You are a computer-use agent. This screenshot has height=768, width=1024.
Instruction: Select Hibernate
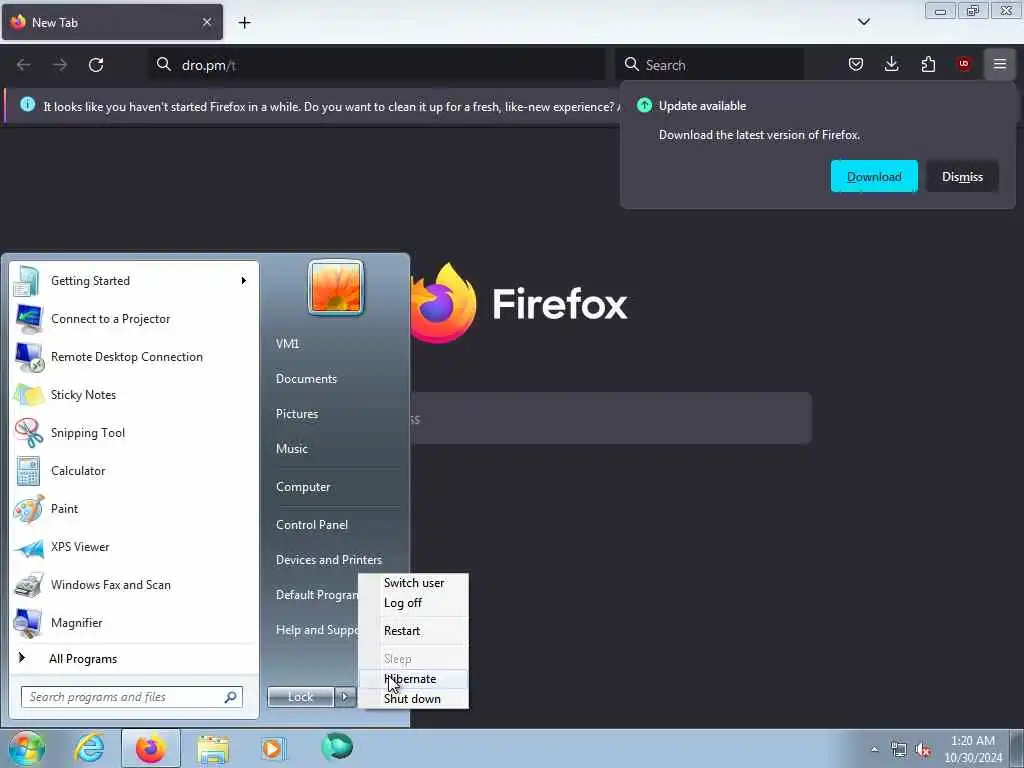click(413, 679)
